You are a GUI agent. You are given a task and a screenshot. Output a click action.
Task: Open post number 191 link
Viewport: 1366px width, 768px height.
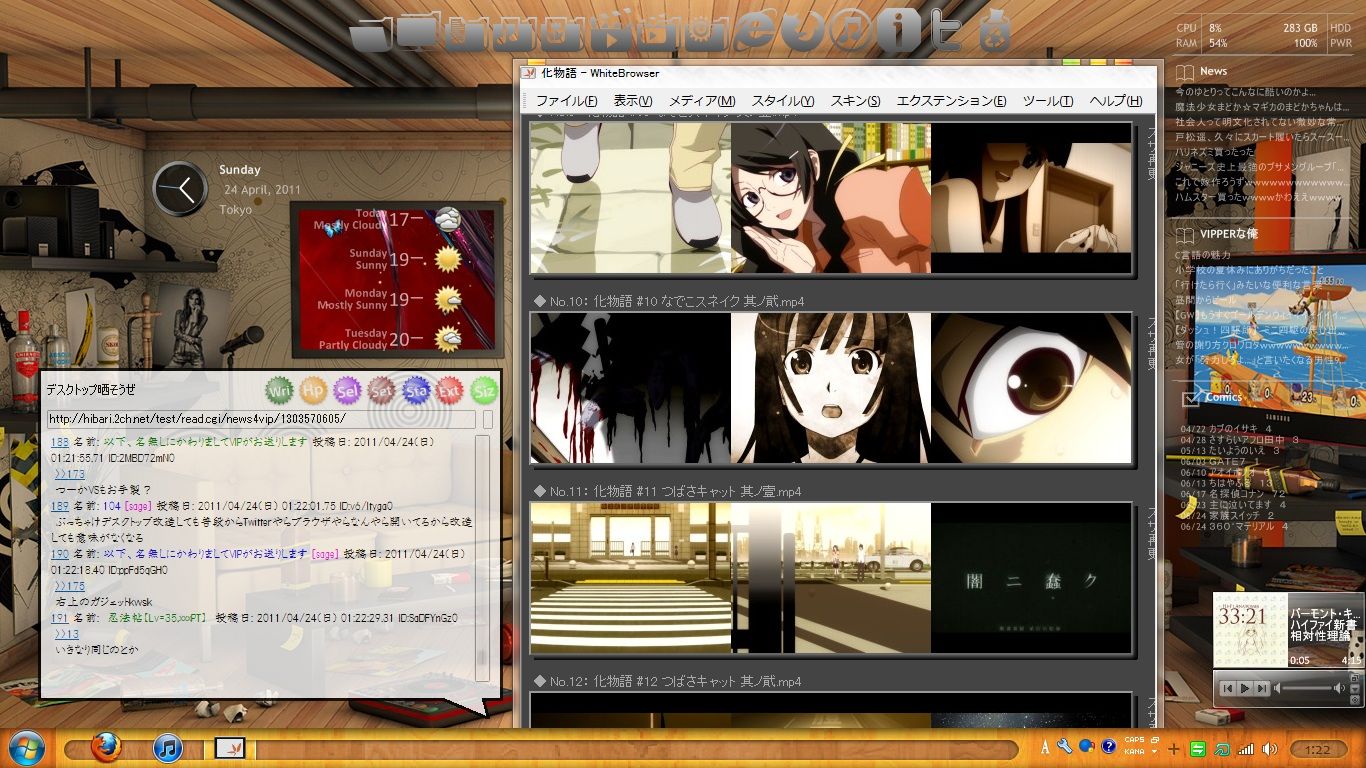click(x=60, y=618)
